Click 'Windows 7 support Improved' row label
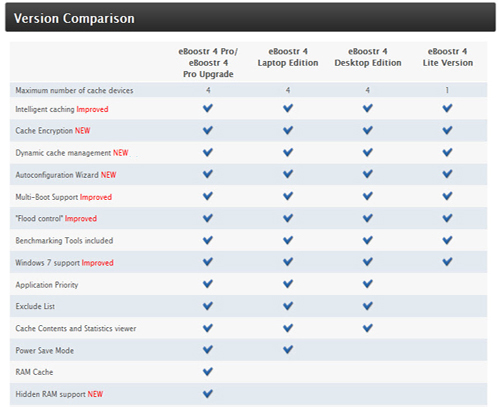500x407 pixels. click(64, 263)
